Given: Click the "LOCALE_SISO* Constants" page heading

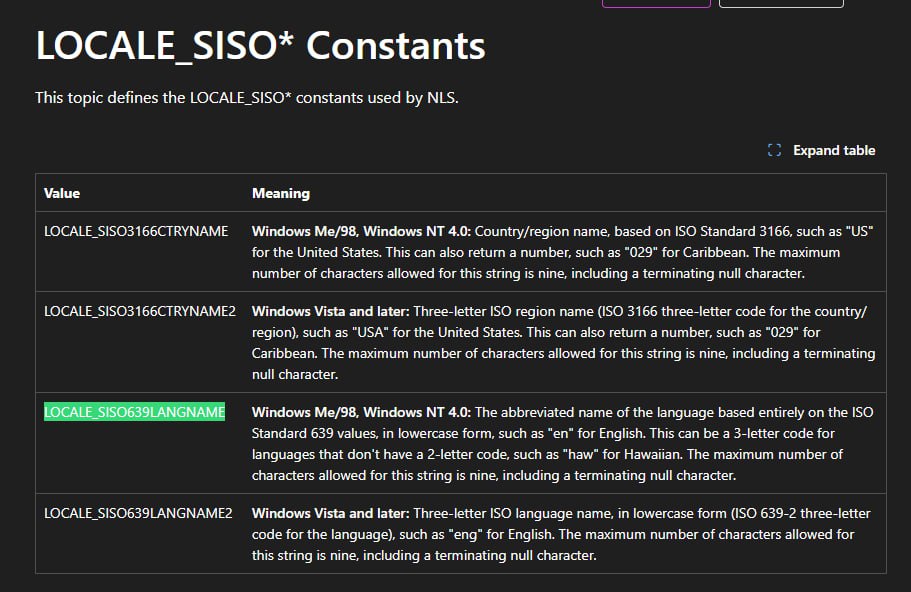Looking at the screenshot, I should pyautogui.click(x=260, y=46).
